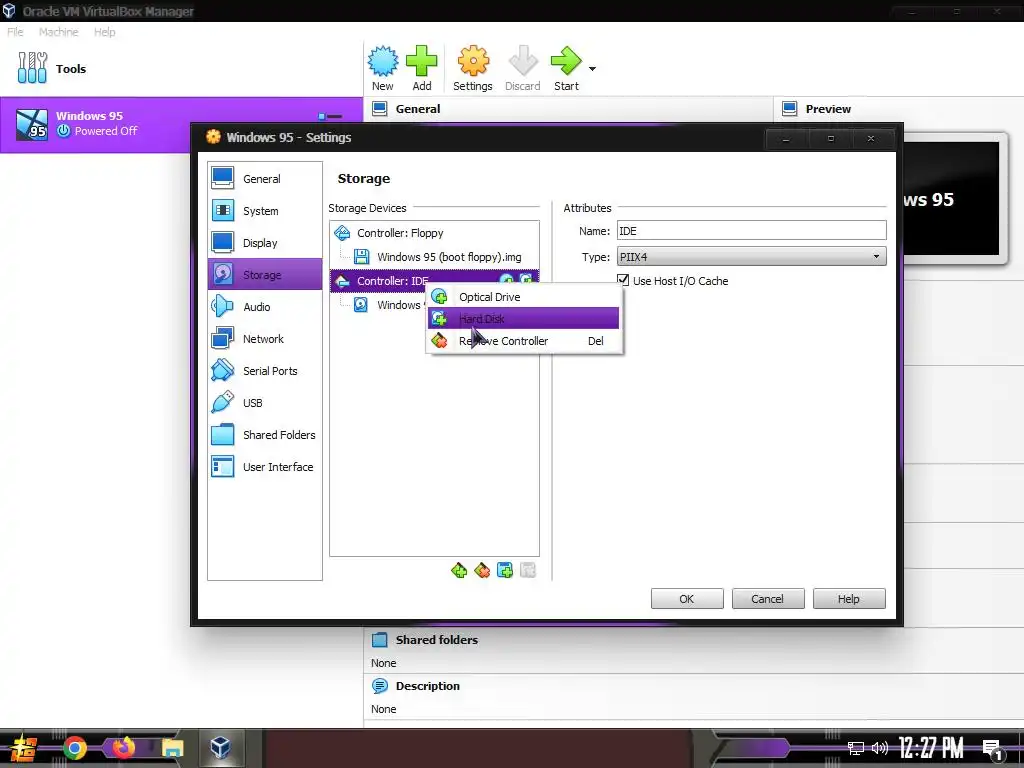Open the dropdown arrow beside Start
Screen dimensions: 1024x768
tap(592, 69)
